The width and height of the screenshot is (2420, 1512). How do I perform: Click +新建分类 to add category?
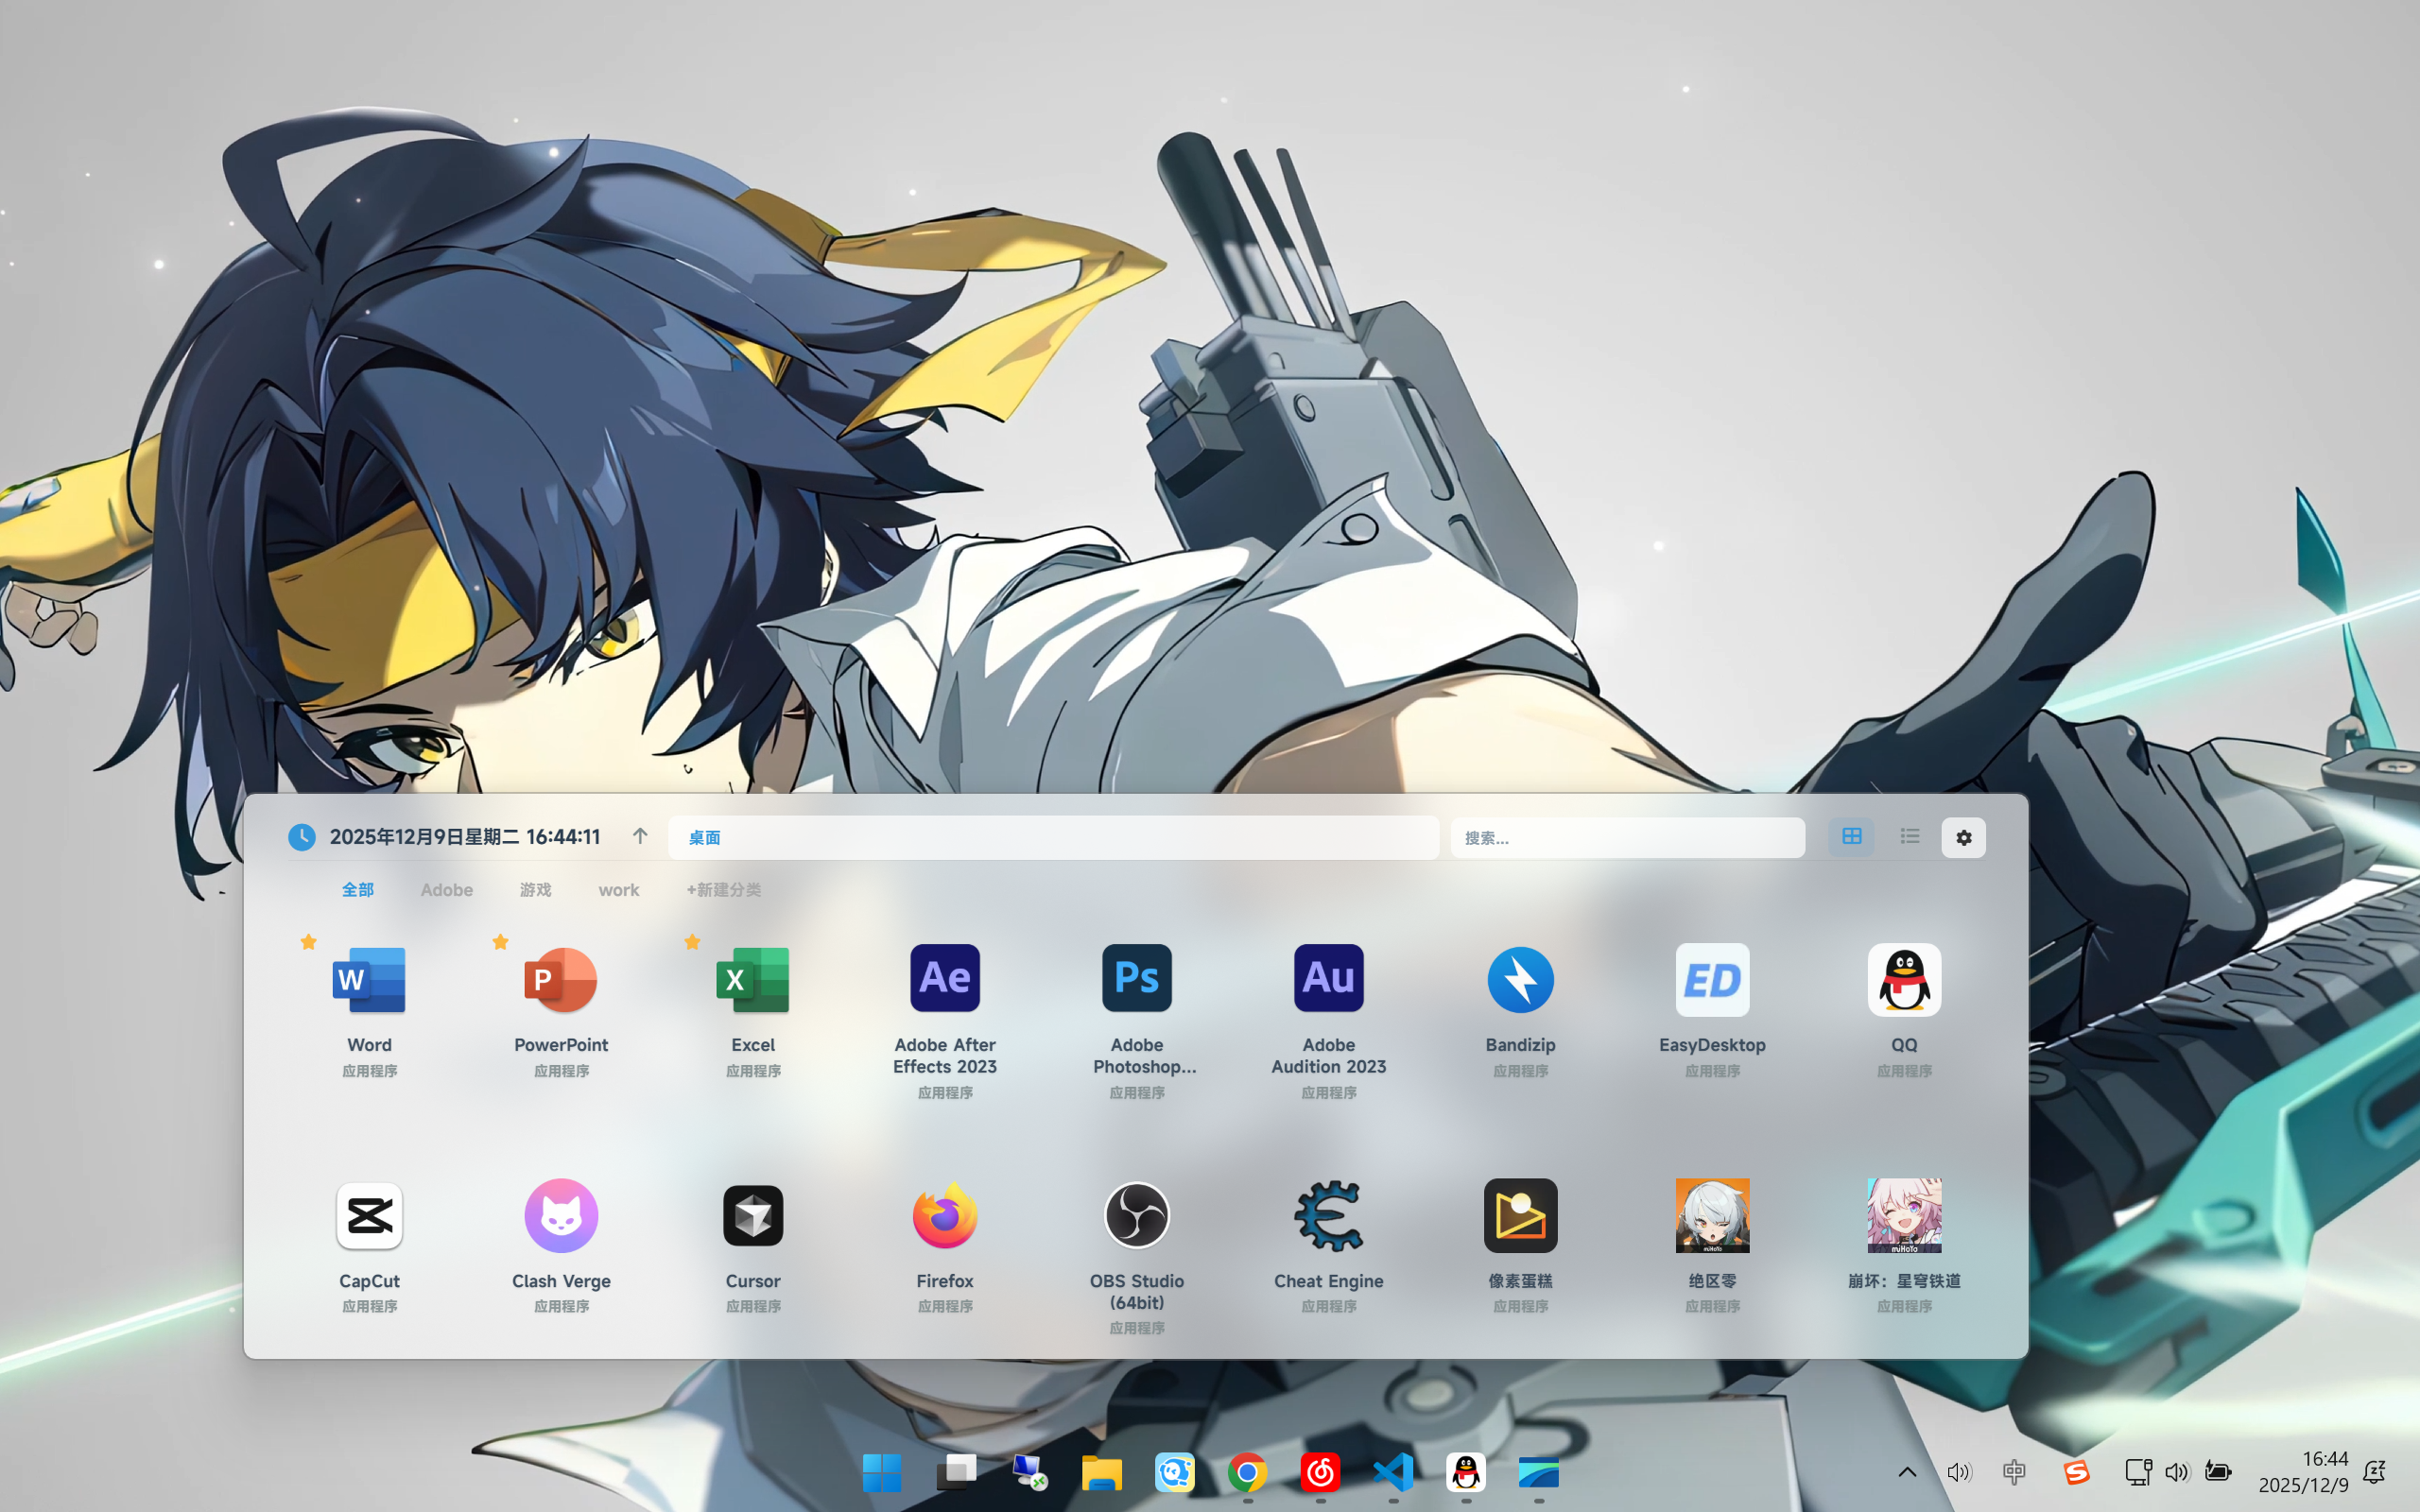(724, 890)
